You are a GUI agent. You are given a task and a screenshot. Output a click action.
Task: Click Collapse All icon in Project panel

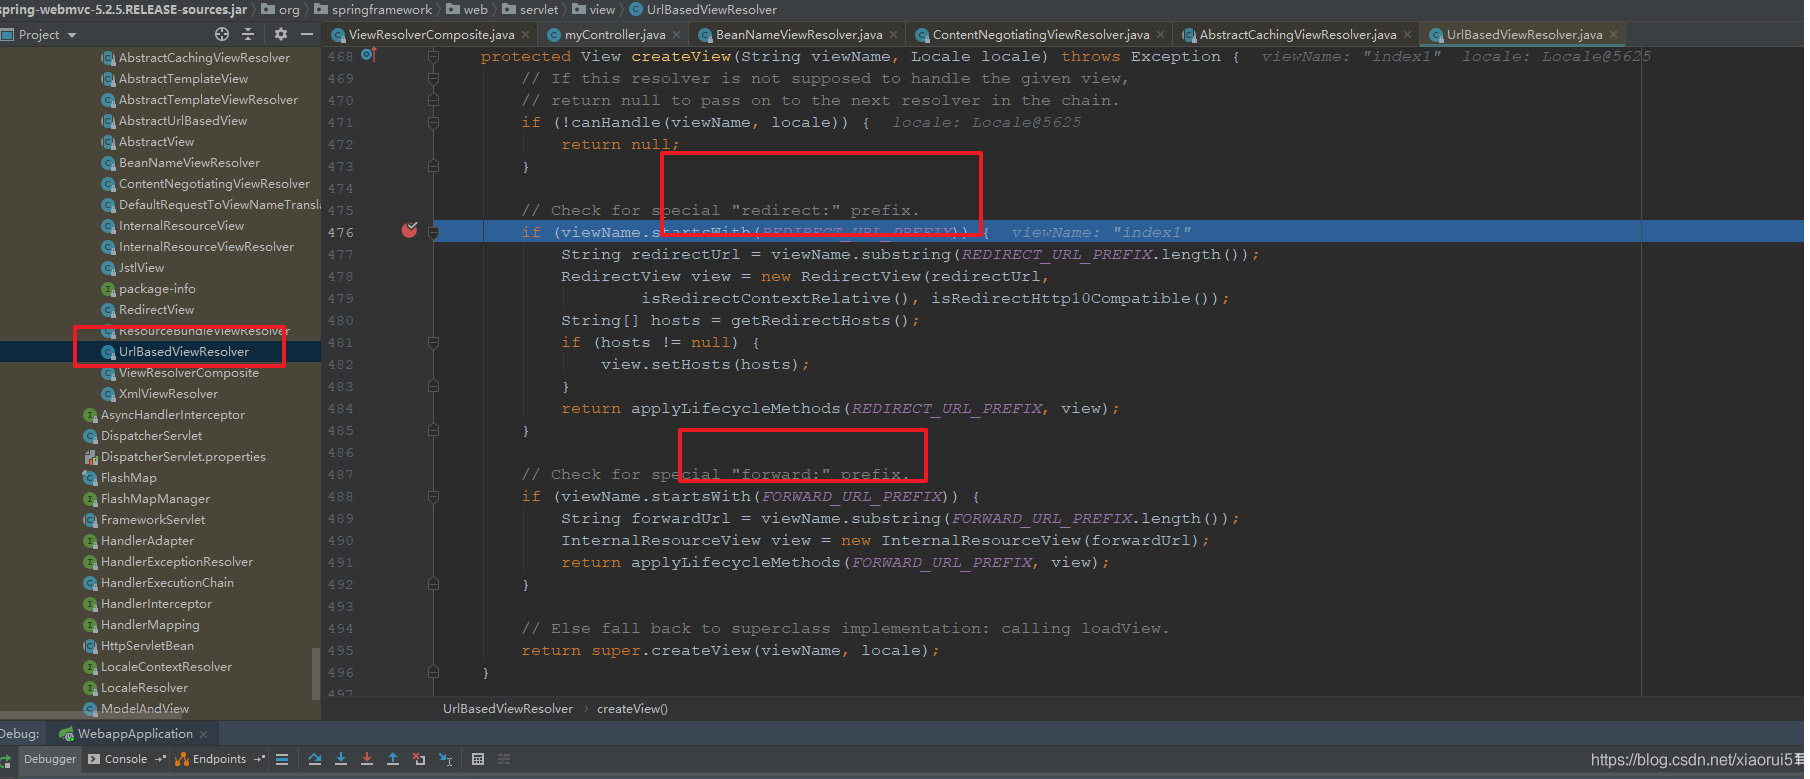(x=248, y=34)
